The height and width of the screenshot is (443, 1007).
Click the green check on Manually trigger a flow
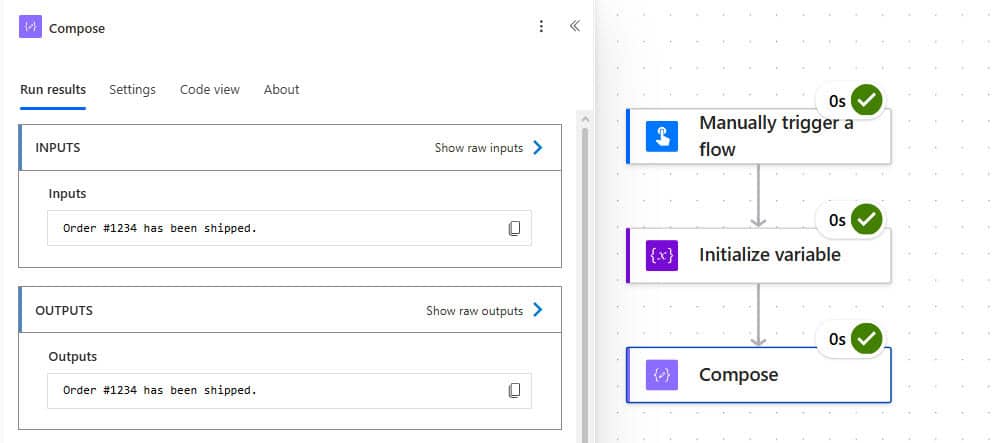[866, 100]
